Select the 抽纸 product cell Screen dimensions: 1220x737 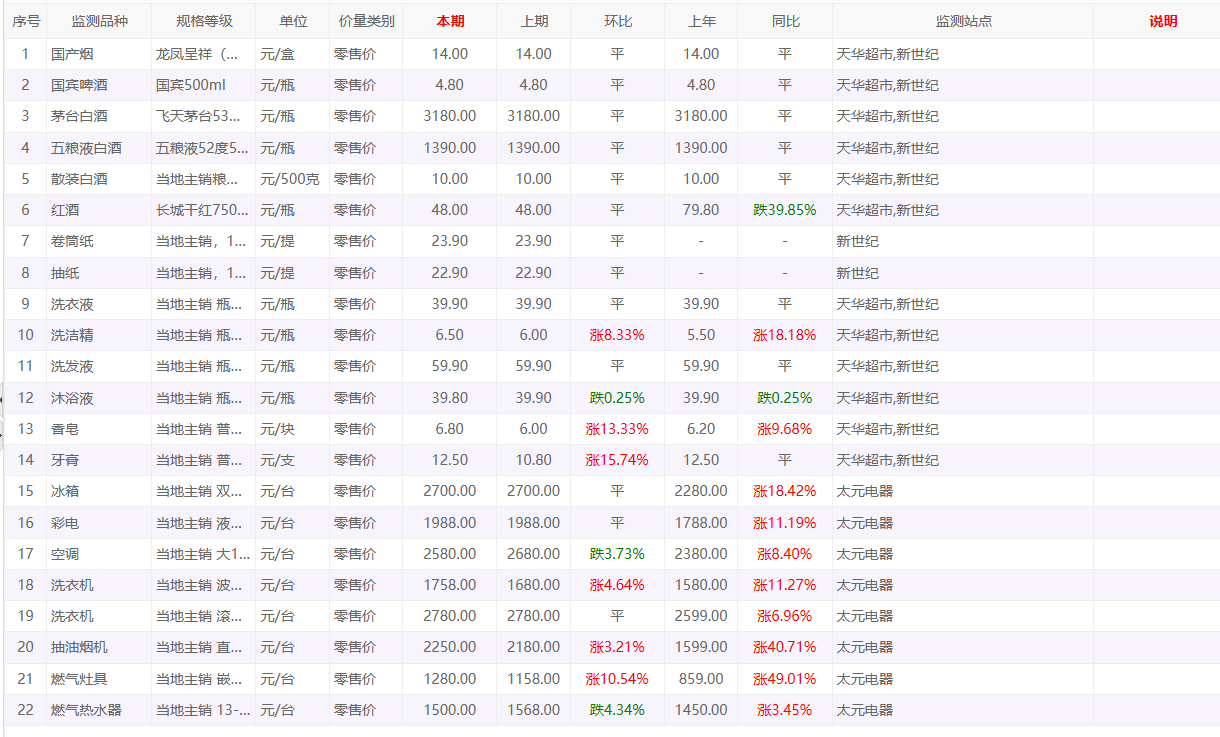pos(99,273)
